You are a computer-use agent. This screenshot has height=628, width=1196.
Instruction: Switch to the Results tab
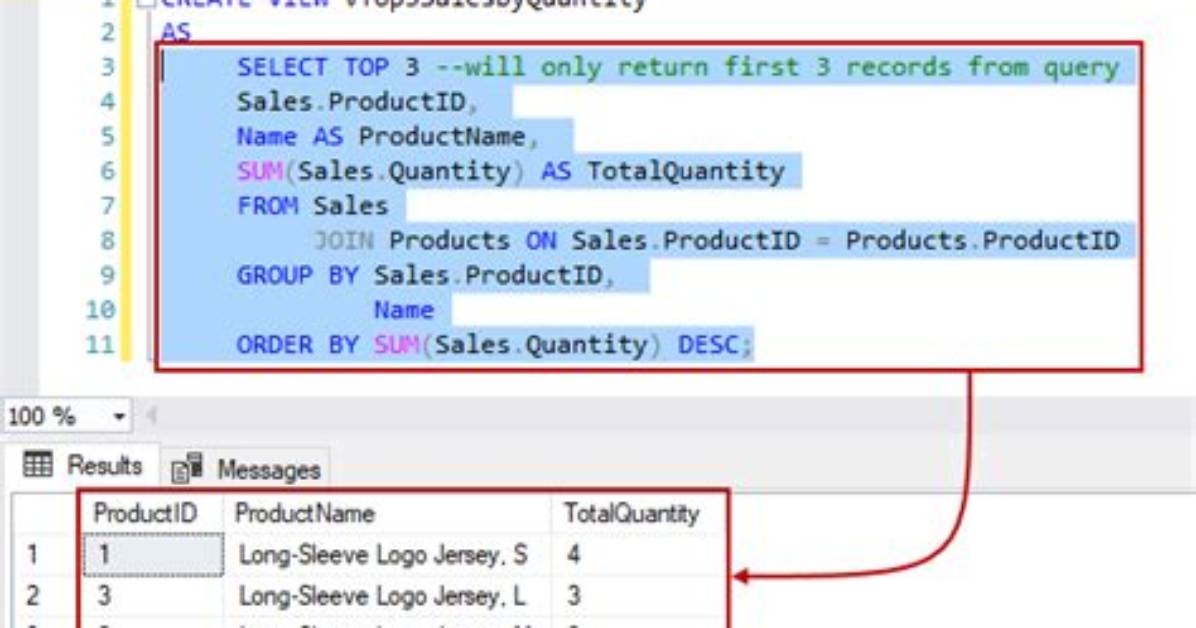tap(82, 465)
